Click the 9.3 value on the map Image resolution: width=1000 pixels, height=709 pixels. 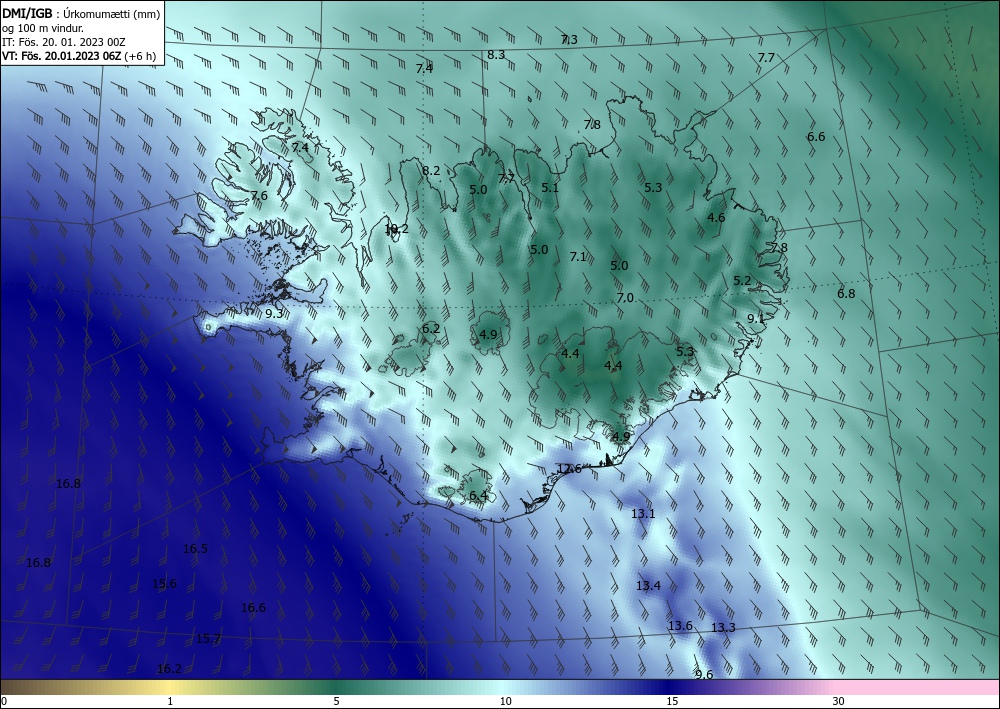[x=274, y=314]
